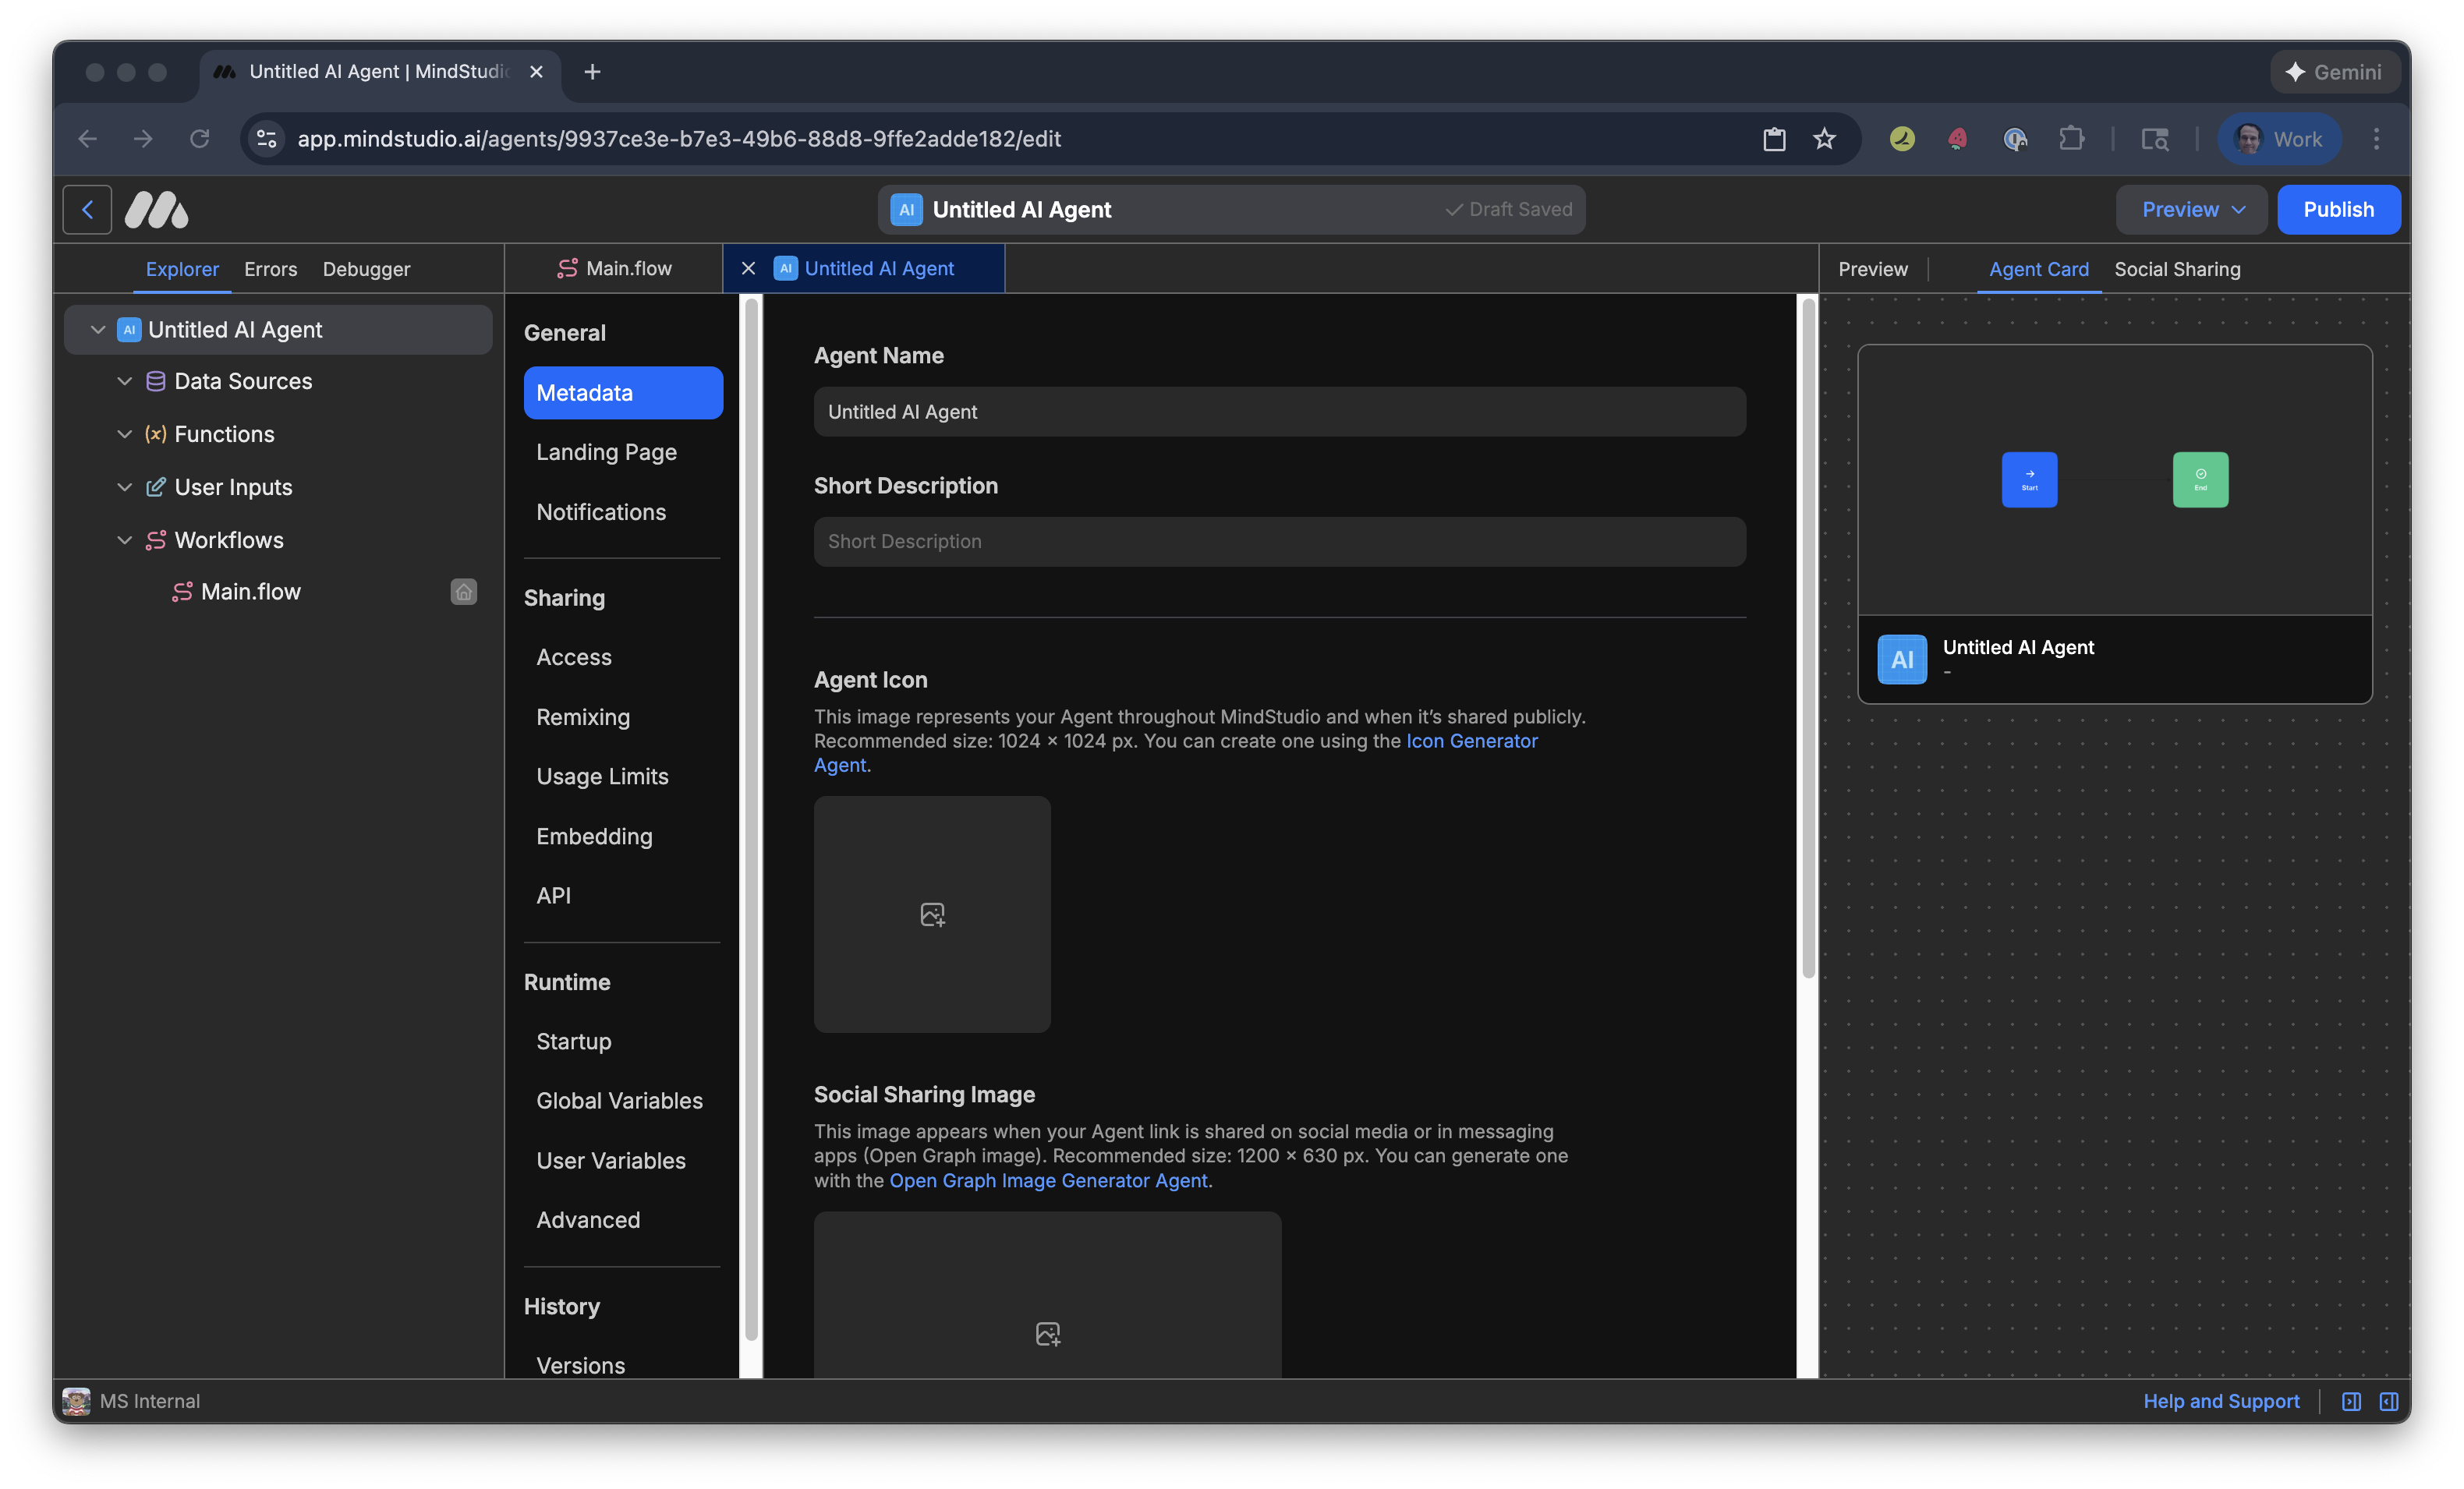Screen dimensions: 2464x1489
Task: Select the End node on the agent canvas
Action: [x=2200, y=479]
